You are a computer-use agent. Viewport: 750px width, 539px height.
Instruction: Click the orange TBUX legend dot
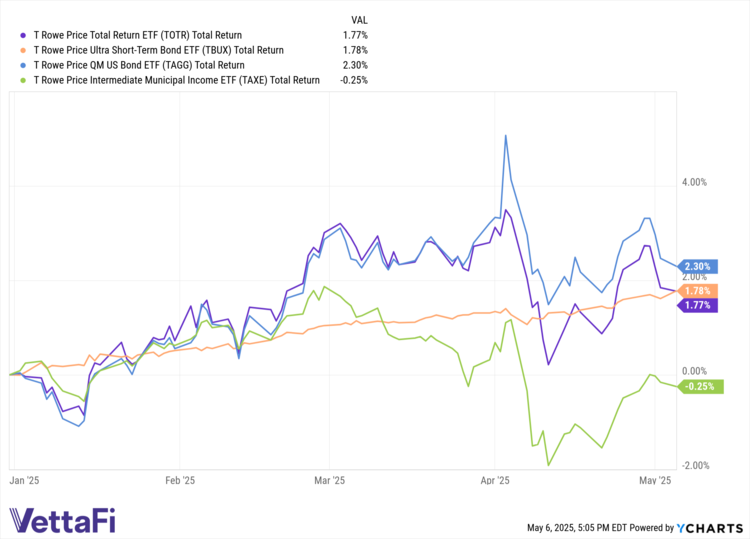pos(24,49)
